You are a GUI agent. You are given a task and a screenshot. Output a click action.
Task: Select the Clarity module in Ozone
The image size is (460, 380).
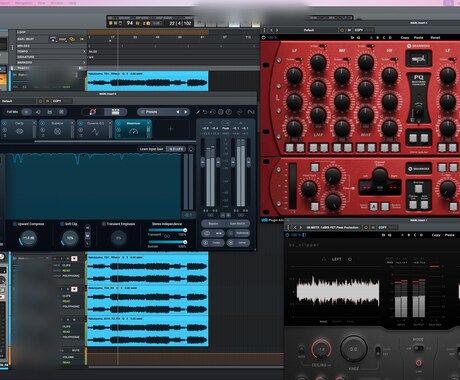[x=19, y=129]
